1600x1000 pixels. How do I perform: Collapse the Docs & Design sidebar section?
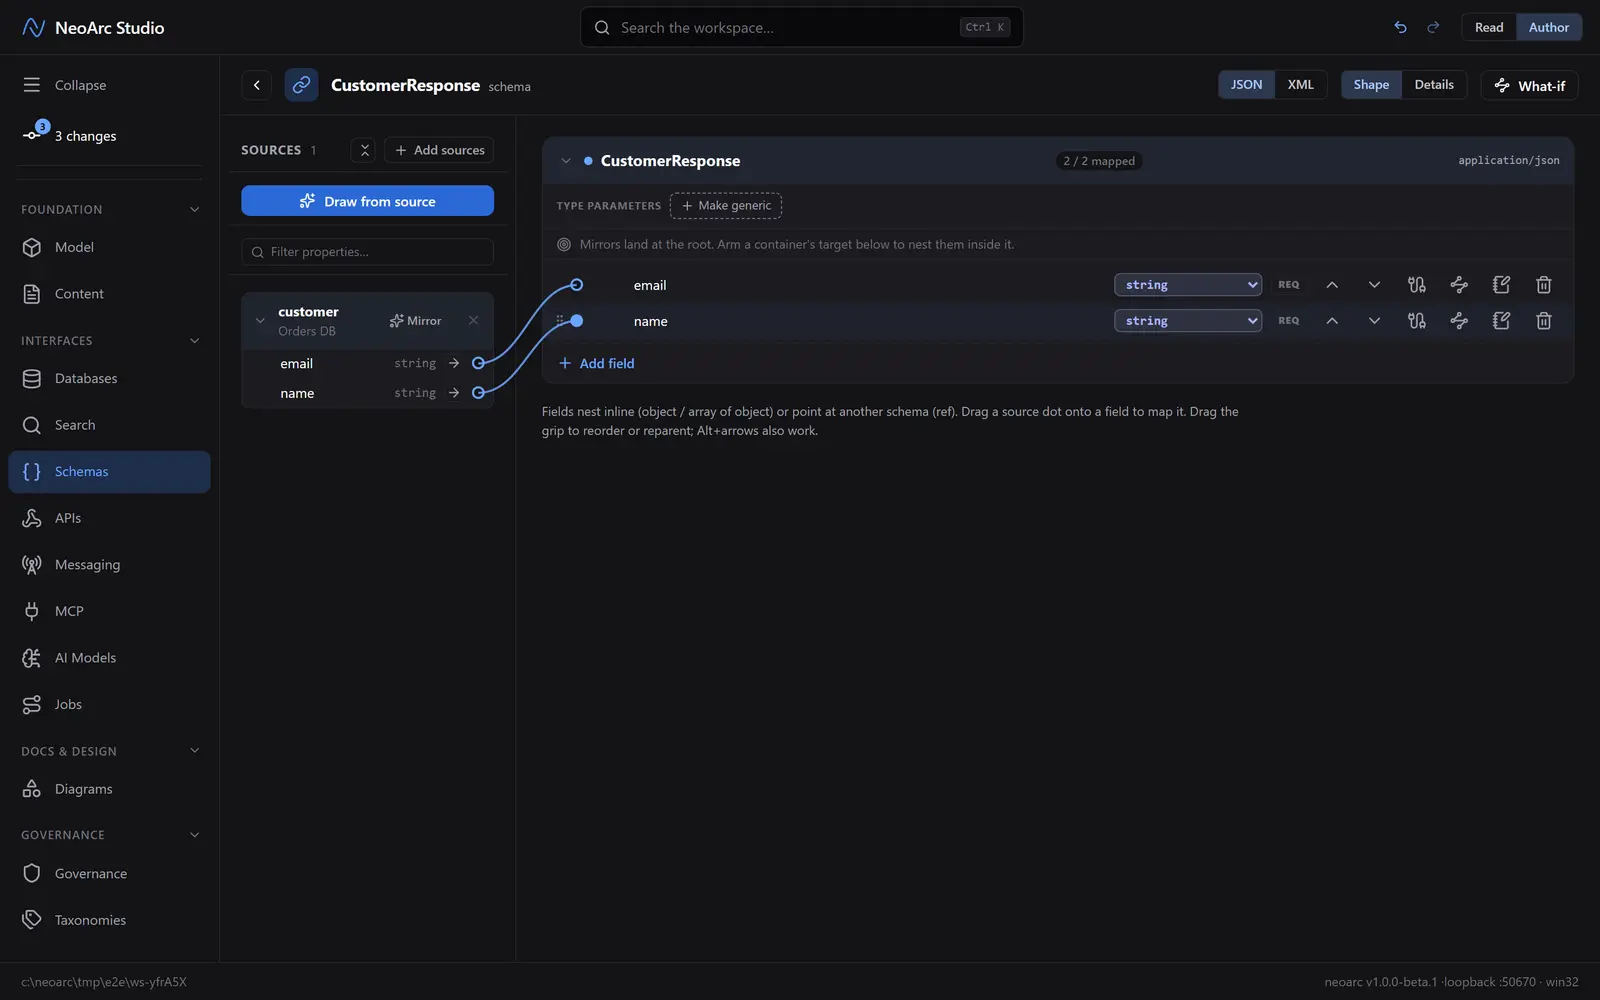tap(110, 751)
